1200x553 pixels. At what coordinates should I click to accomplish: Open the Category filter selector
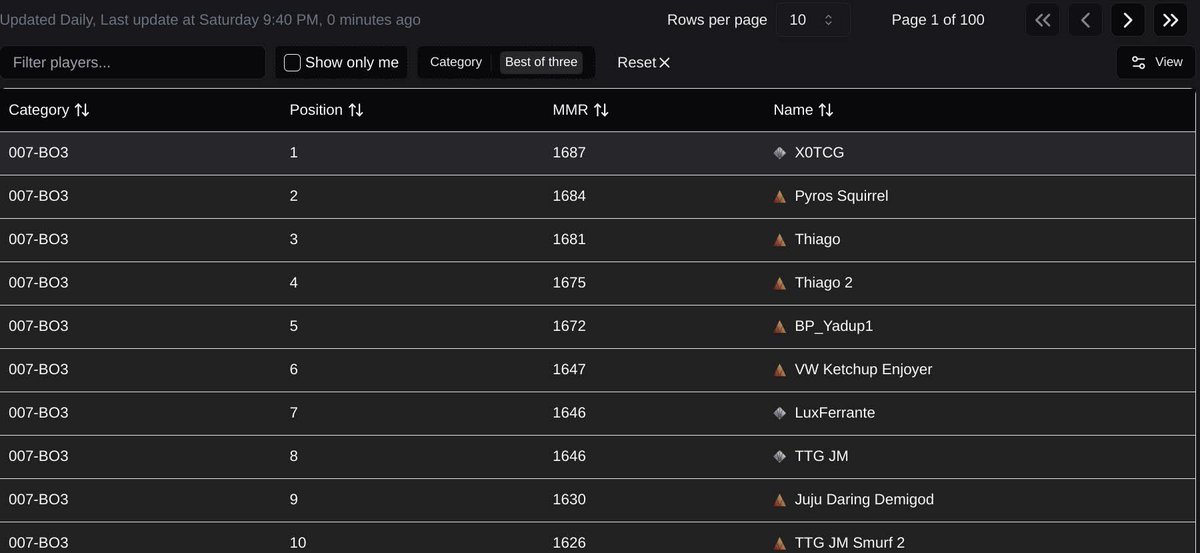[x=456, y=62]
